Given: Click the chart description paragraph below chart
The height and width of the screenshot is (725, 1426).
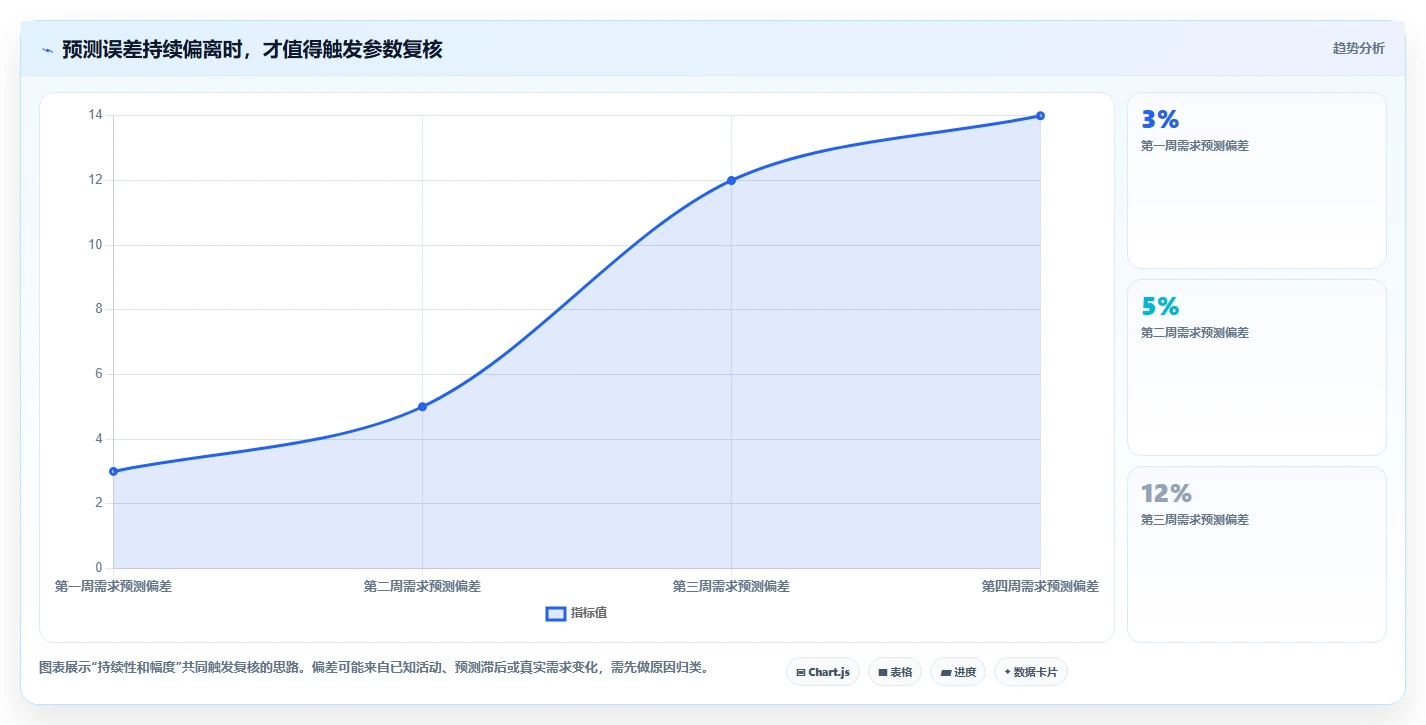Looking at the screenshot, I should pos(374,667).
